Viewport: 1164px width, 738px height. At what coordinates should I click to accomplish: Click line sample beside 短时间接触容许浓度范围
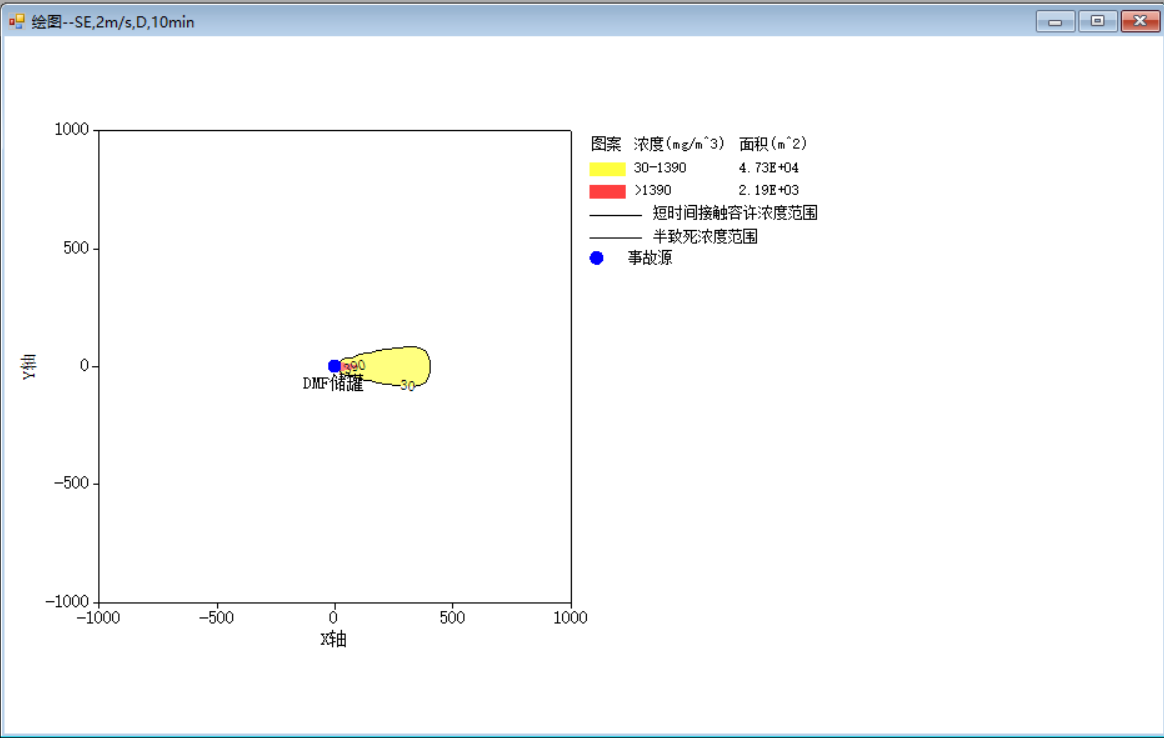click(615, 215)
